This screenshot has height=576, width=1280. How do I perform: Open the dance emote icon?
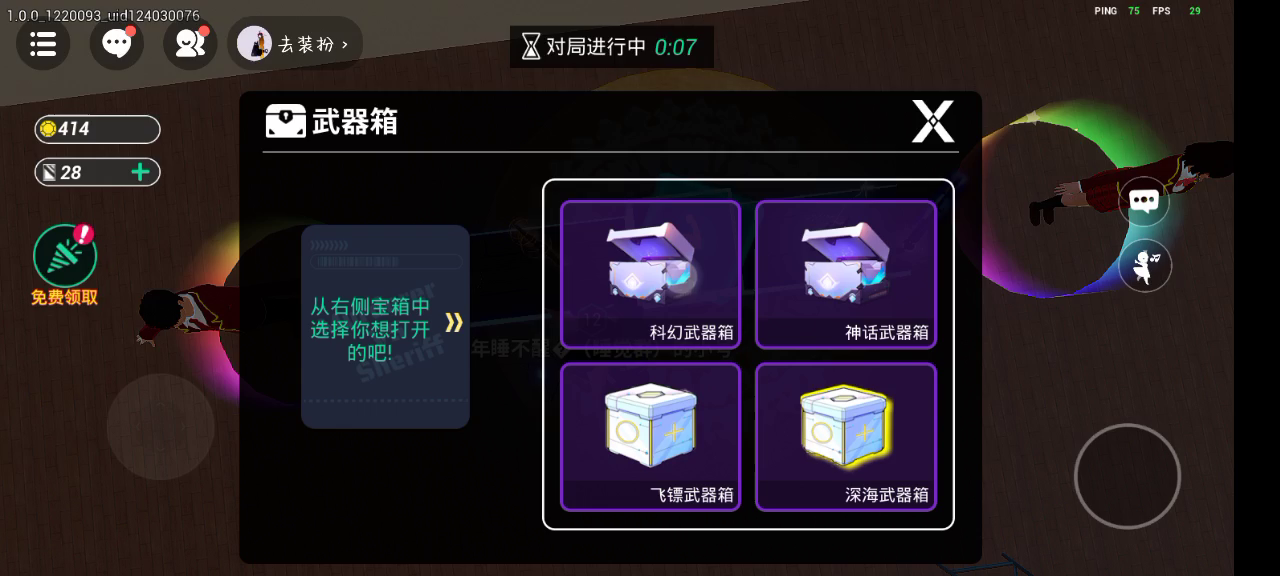1144,266
